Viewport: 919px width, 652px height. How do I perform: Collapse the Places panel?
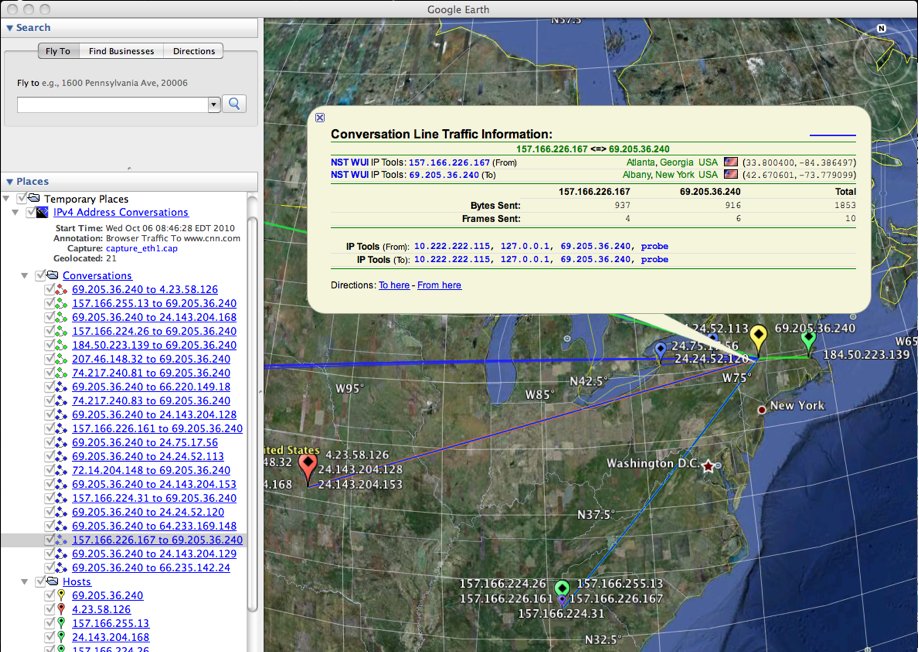click(x=9, y=182)
